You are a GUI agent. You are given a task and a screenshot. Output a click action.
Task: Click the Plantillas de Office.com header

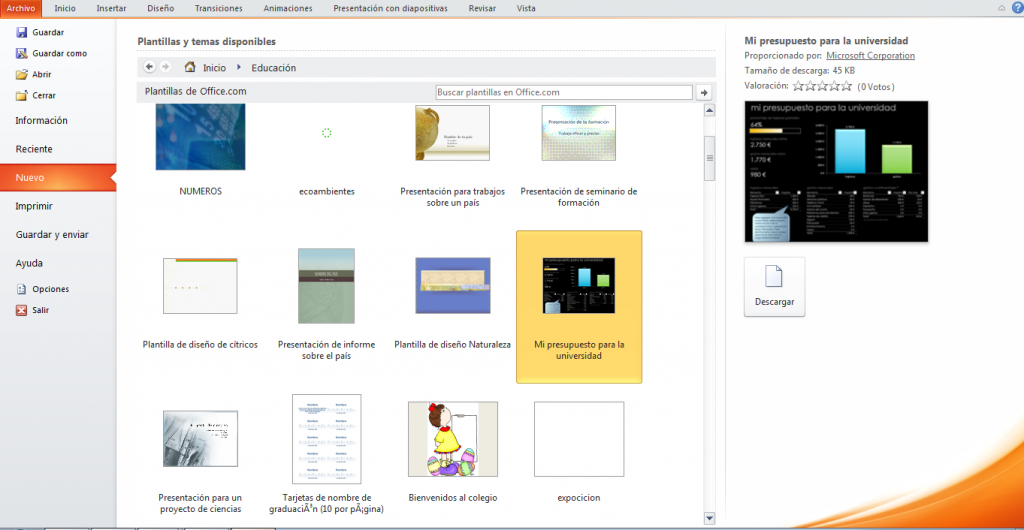196,91
